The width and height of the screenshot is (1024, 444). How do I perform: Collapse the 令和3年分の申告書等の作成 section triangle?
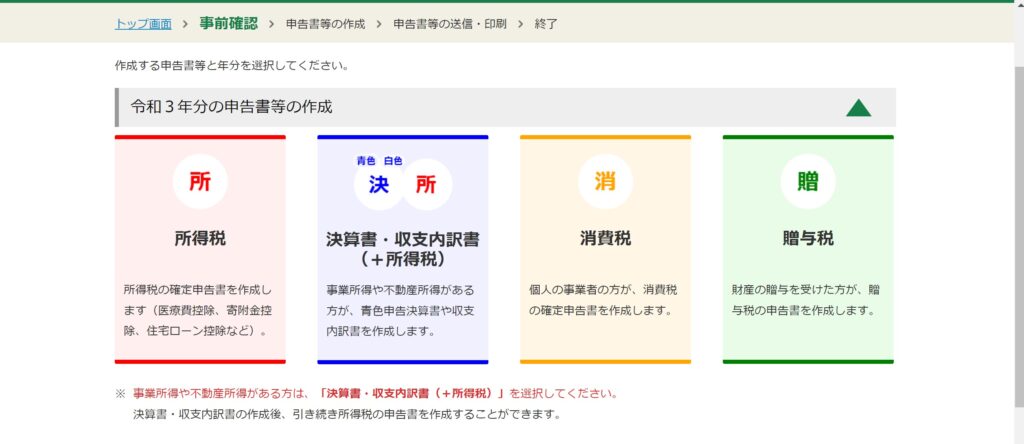[x=859, y=108]
